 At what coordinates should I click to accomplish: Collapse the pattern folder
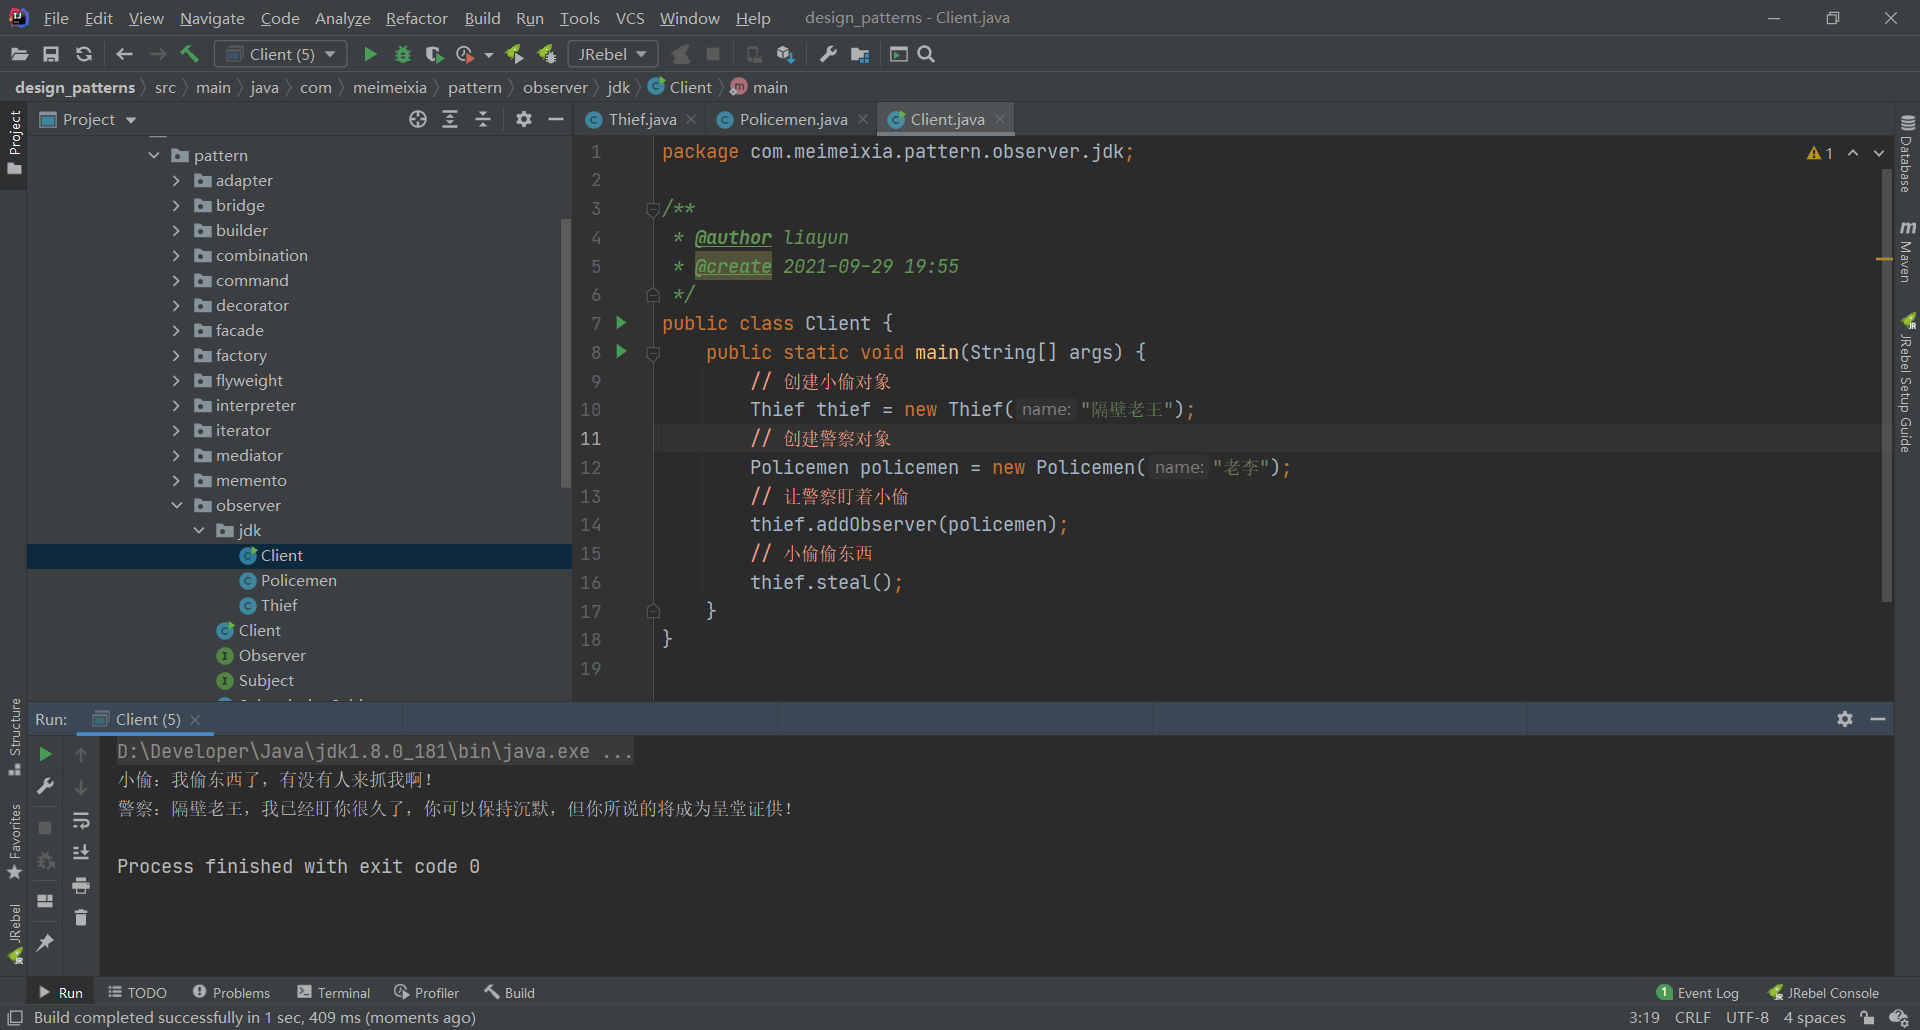tap(154, 155)
